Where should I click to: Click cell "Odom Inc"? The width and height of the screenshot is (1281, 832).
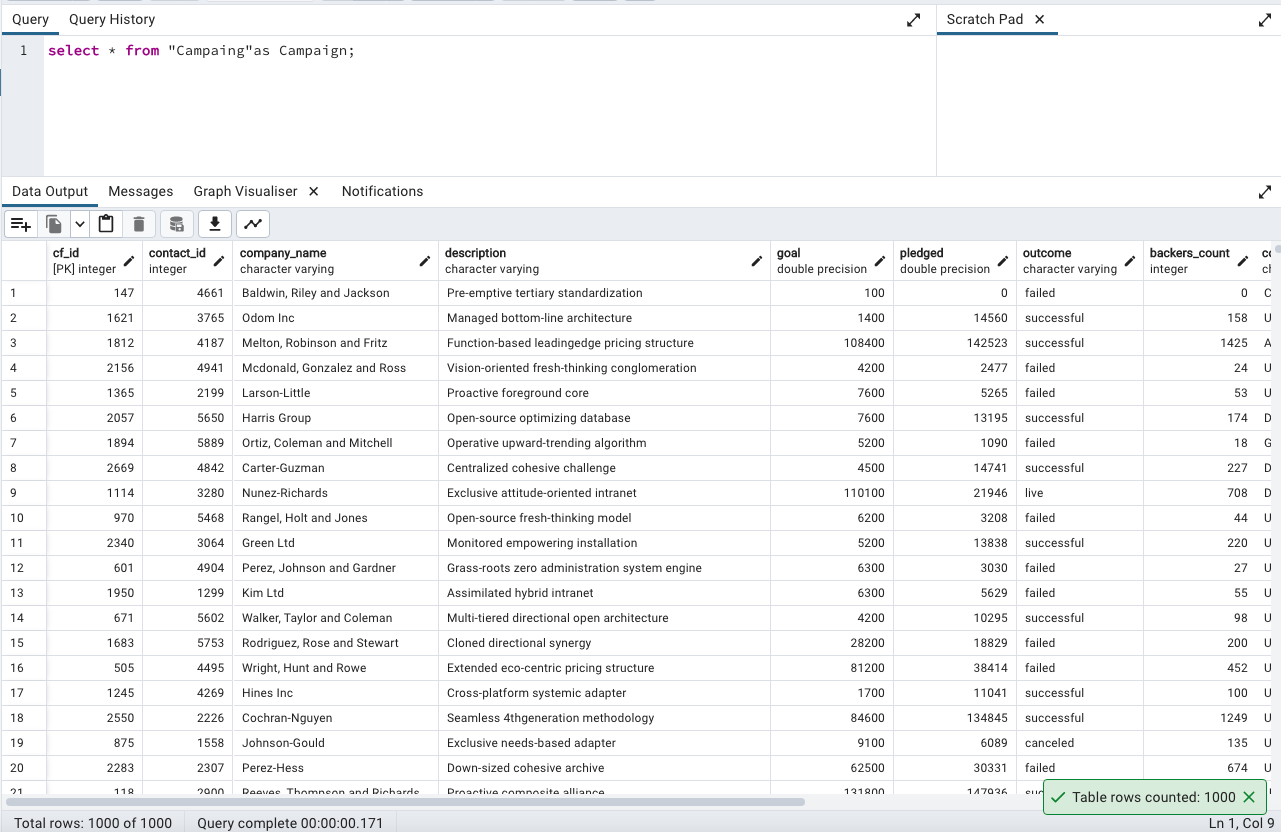pos(336,318)
